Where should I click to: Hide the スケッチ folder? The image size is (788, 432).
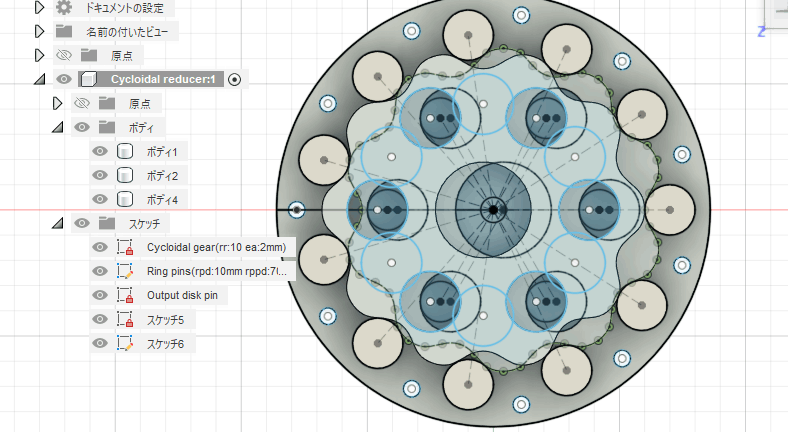(82, 223)
